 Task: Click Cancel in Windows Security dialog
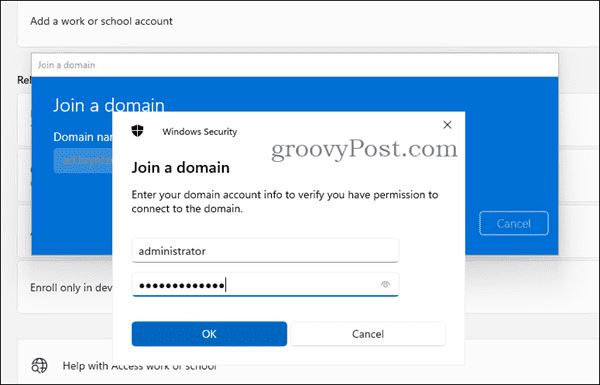(x=368, y=334)
